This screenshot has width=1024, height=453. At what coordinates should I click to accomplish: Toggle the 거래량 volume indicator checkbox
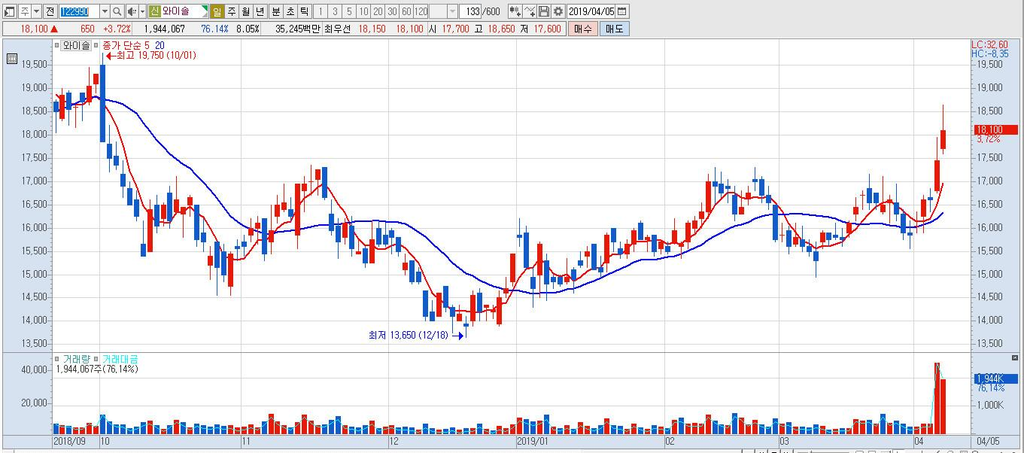[x=57, y=358]
